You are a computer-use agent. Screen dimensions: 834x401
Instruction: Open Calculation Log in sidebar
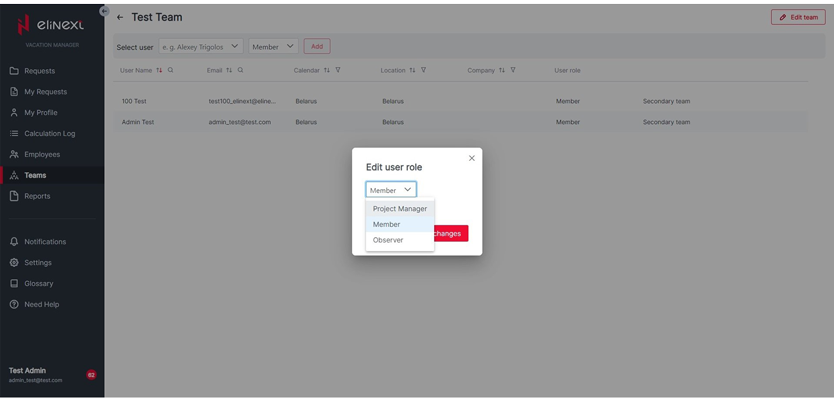49,133
